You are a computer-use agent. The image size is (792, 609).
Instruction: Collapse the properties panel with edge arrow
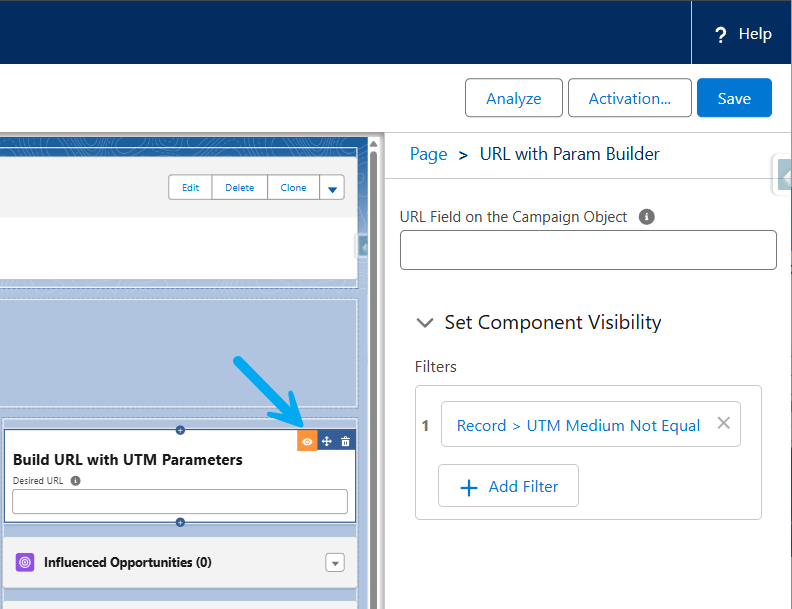(784, 175)
